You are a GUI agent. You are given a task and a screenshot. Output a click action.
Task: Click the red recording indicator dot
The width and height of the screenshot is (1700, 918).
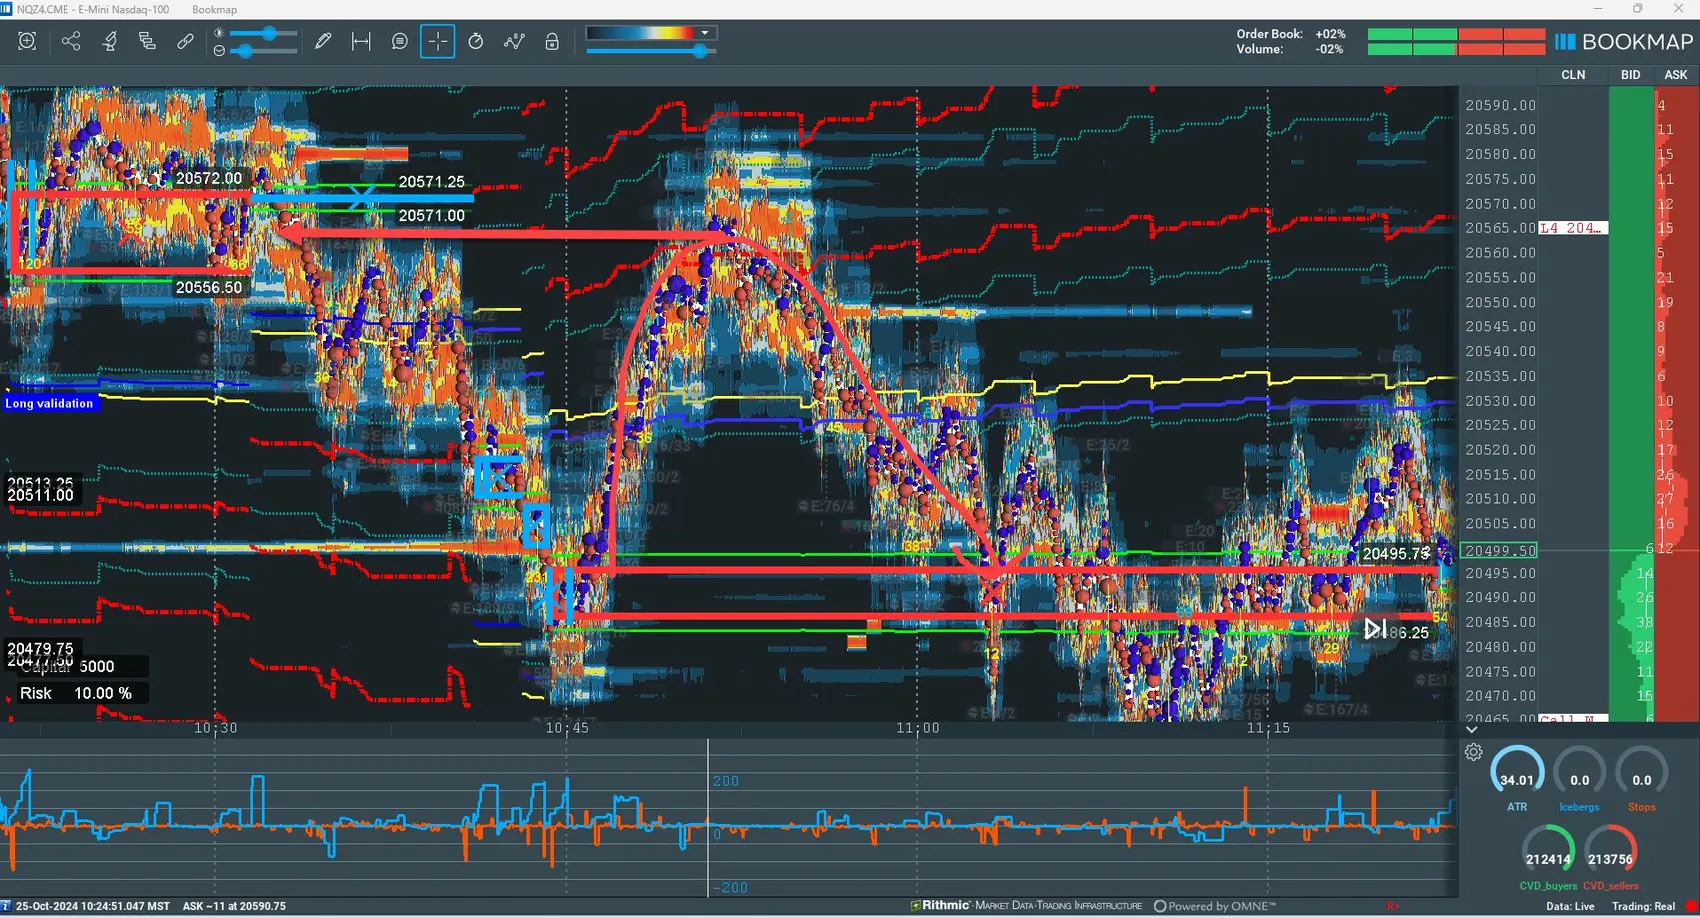point(1691,906)
